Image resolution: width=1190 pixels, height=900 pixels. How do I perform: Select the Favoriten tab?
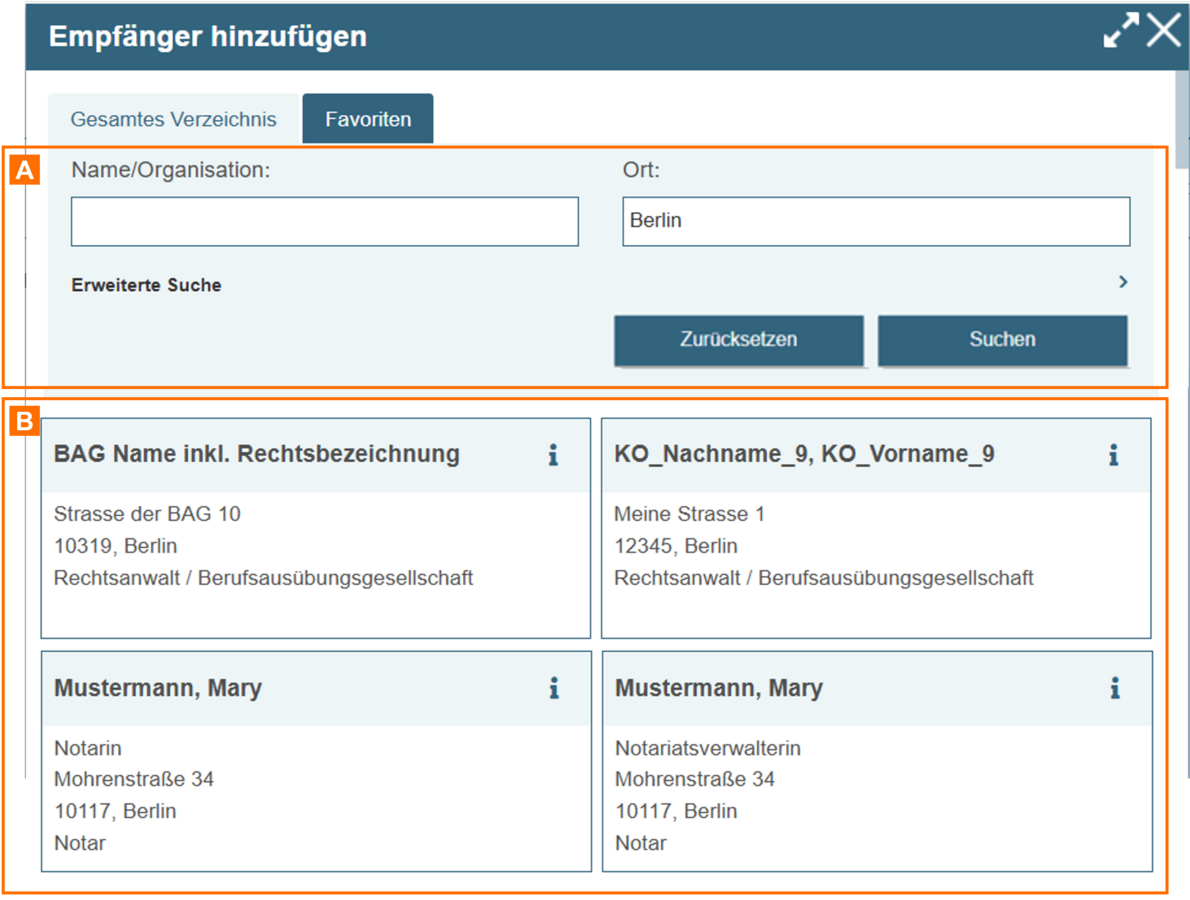(x=368, y=119)
